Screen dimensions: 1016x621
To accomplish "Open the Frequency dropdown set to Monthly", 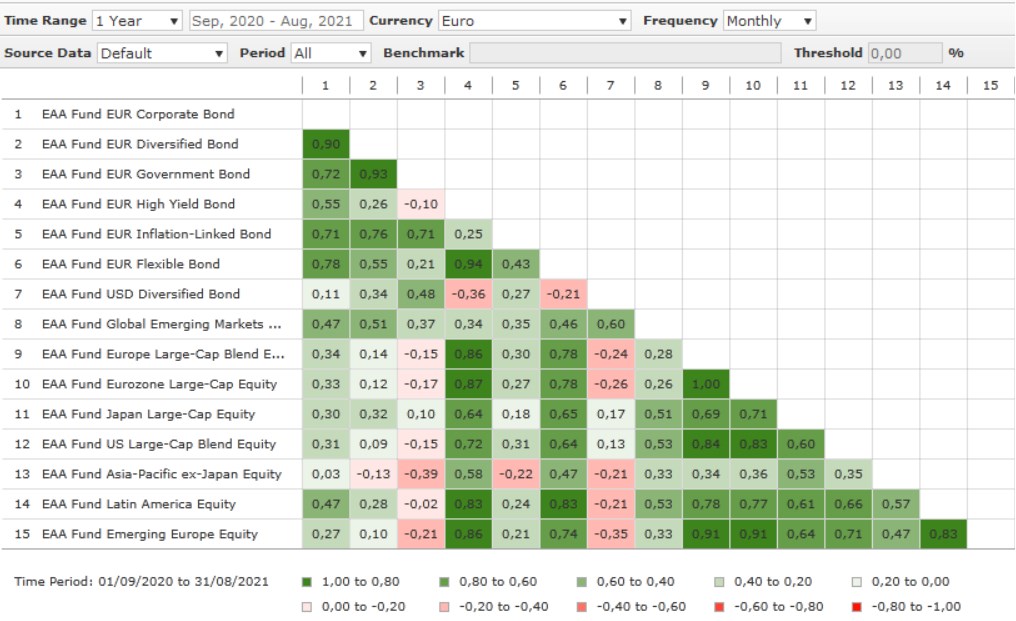I will click(769, 21).
